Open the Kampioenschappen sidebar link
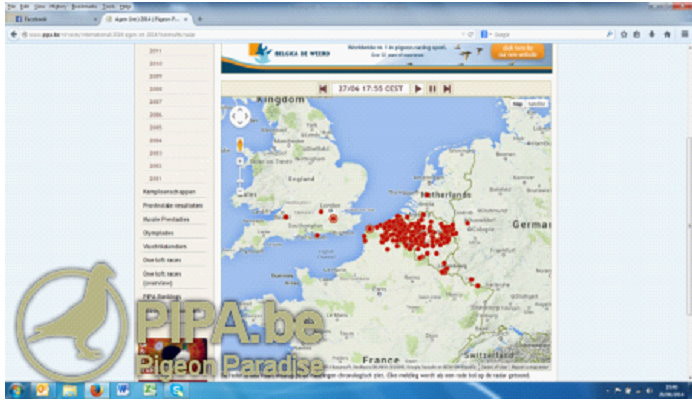Screen dimensions: 692x401 tap(166, 190)
